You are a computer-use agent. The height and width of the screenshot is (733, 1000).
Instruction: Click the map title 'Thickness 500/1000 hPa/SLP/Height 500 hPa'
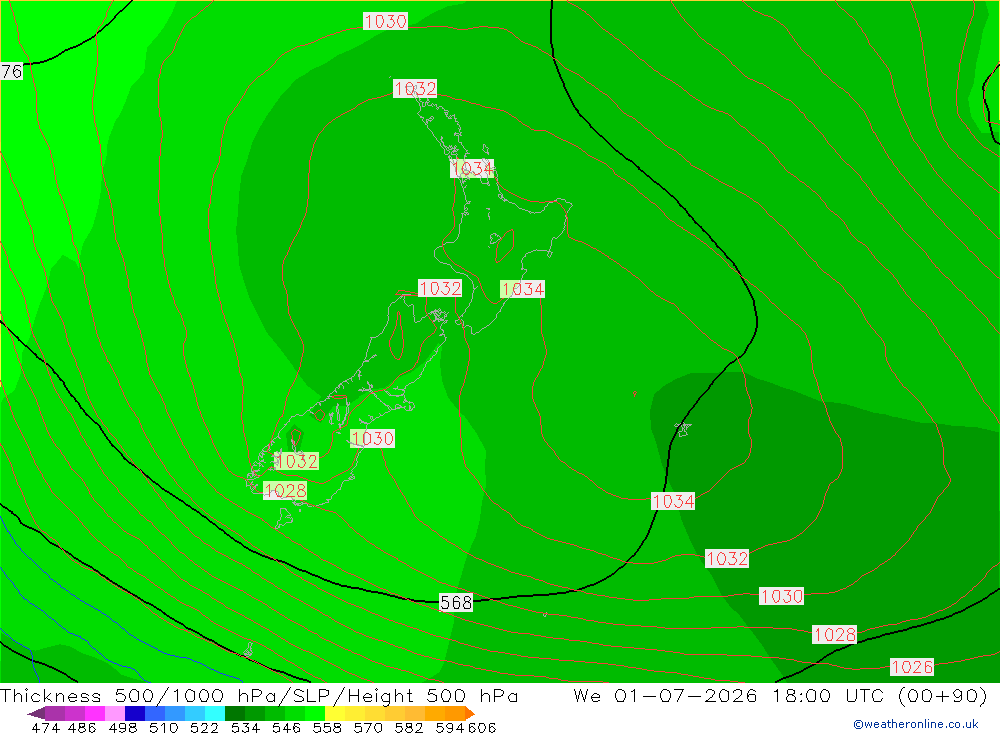259,695
